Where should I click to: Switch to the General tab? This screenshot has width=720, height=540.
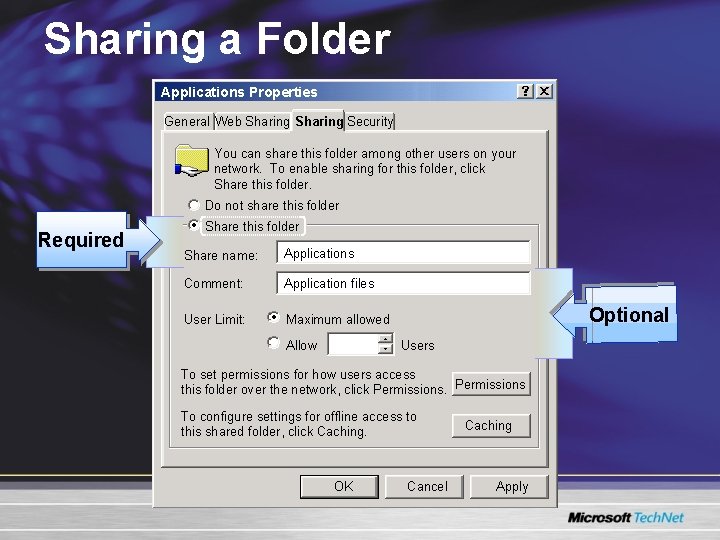pos(187,121)
